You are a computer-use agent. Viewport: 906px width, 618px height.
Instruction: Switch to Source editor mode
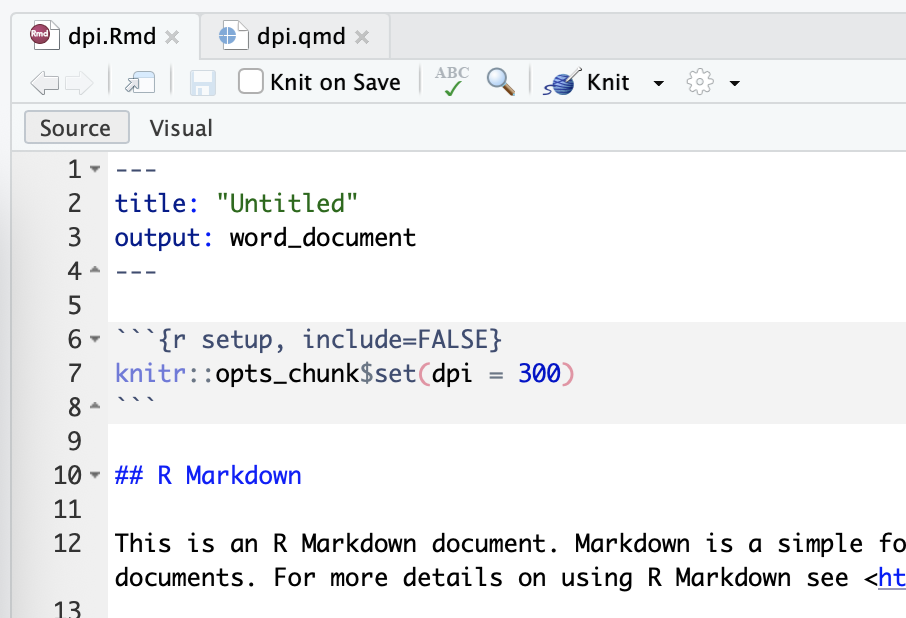pos(76,128)
